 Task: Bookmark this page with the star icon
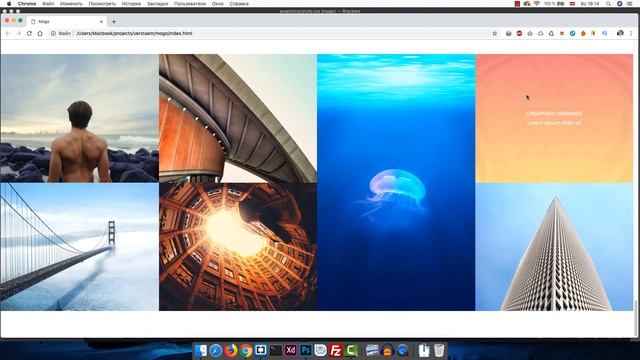(x=495, y=33)
